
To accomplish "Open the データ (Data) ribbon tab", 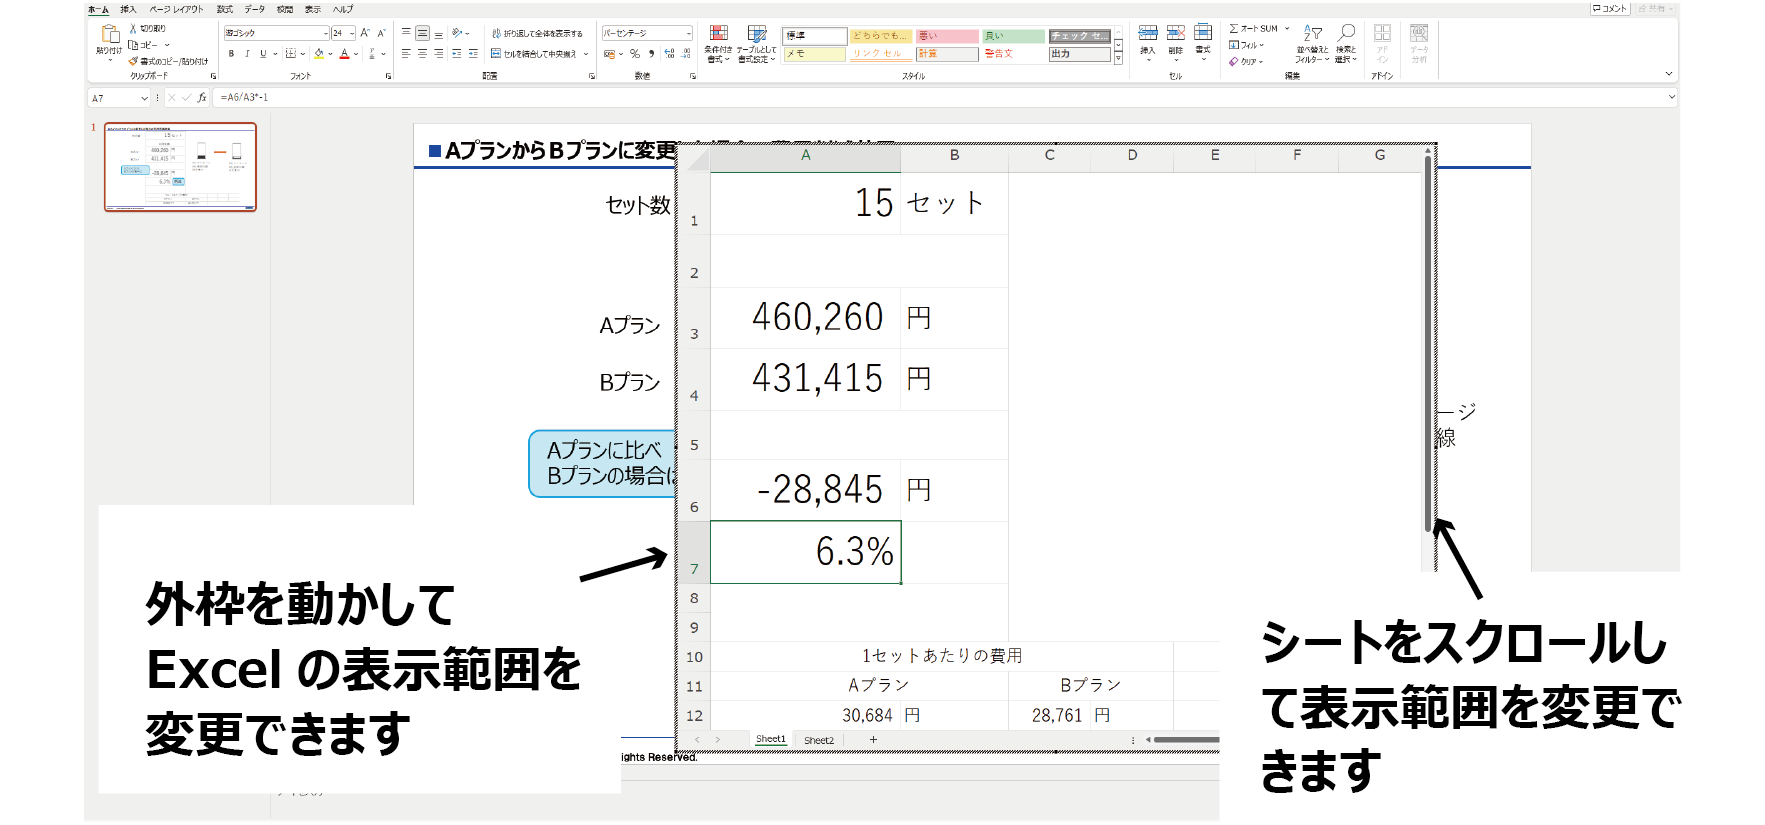I will coord(255,9).
